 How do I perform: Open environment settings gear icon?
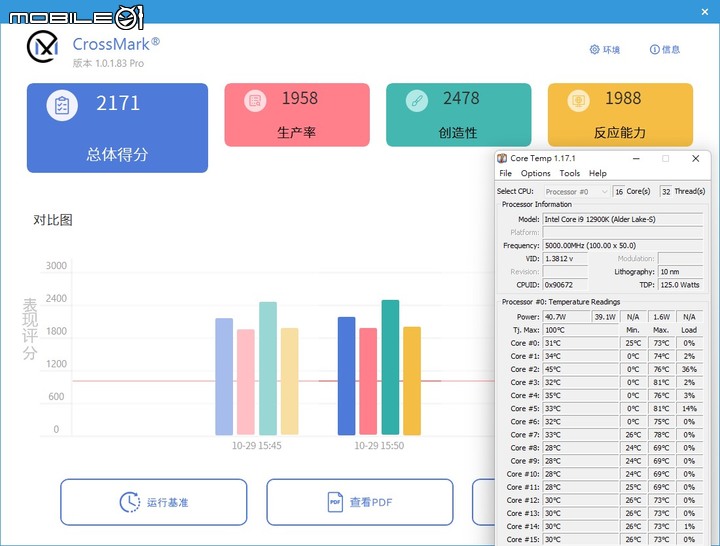pos(594,49)
